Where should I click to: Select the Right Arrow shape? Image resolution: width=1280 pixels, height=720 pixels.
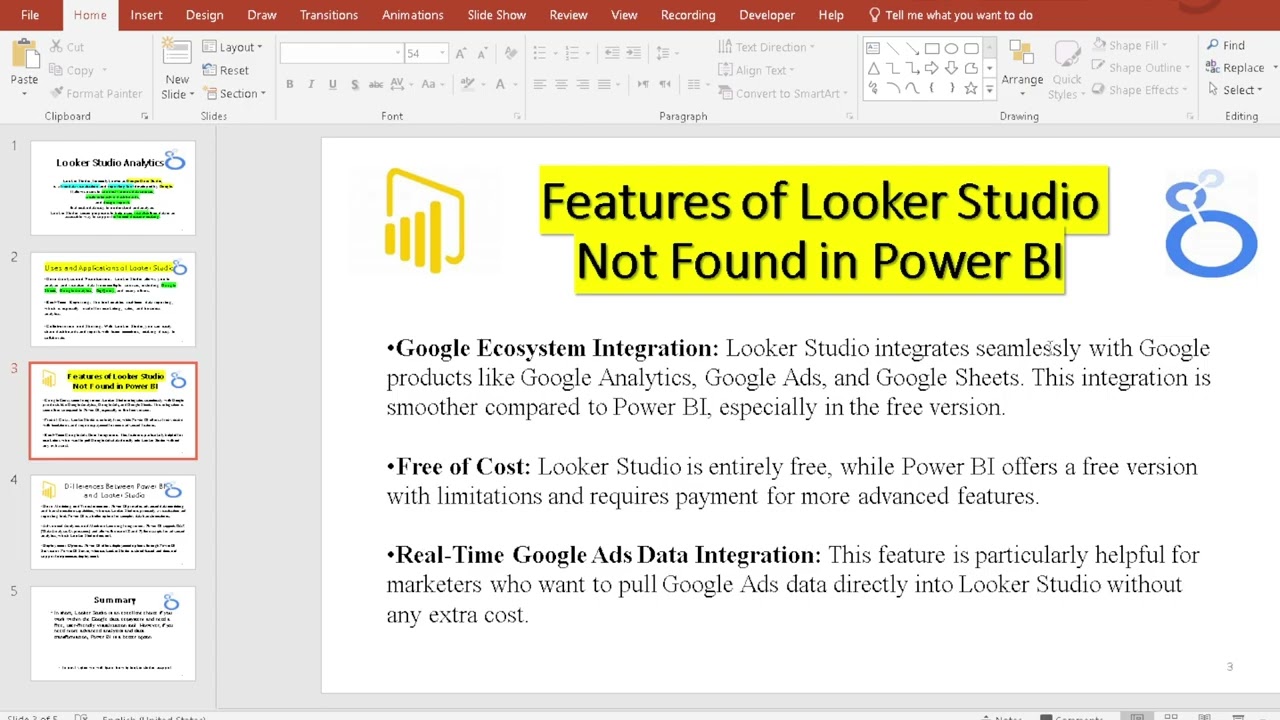(931, 68)
